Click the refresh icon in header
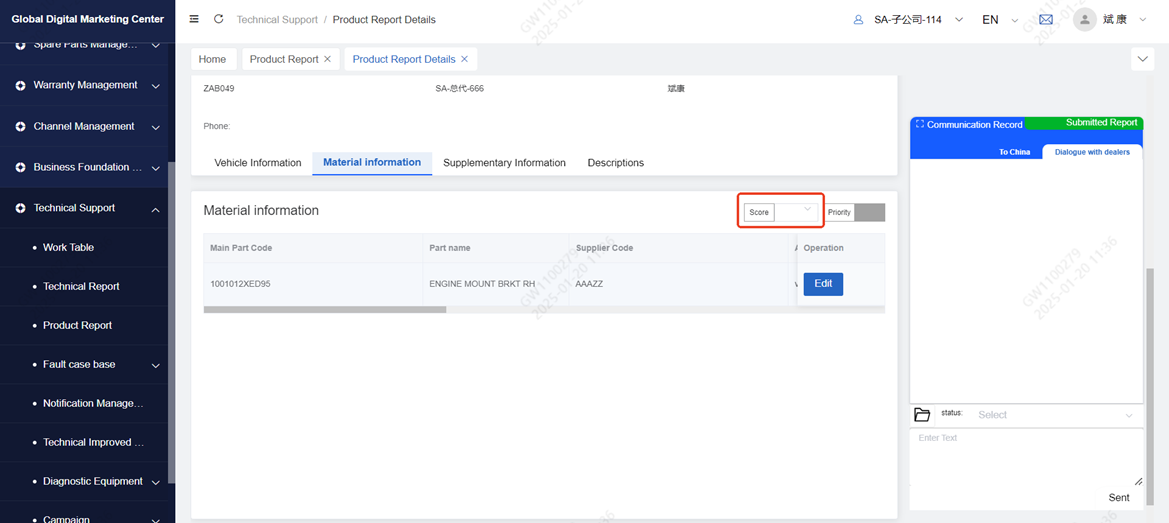The height and width of the screenshot is (523, 1169). coord(218,19)
